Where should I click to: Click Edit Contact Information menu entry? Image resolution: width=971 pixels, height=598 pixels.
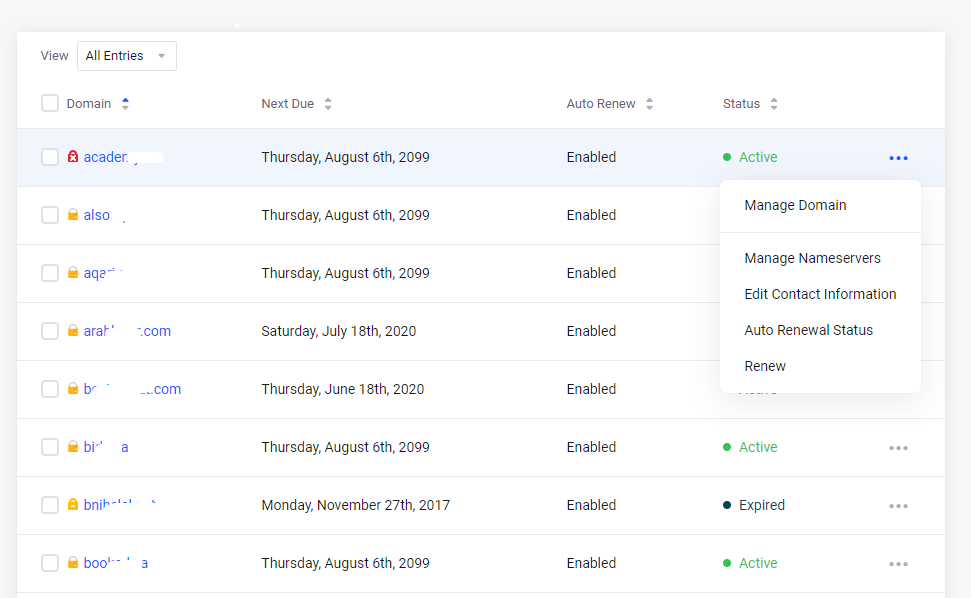(x=820, y=294)
